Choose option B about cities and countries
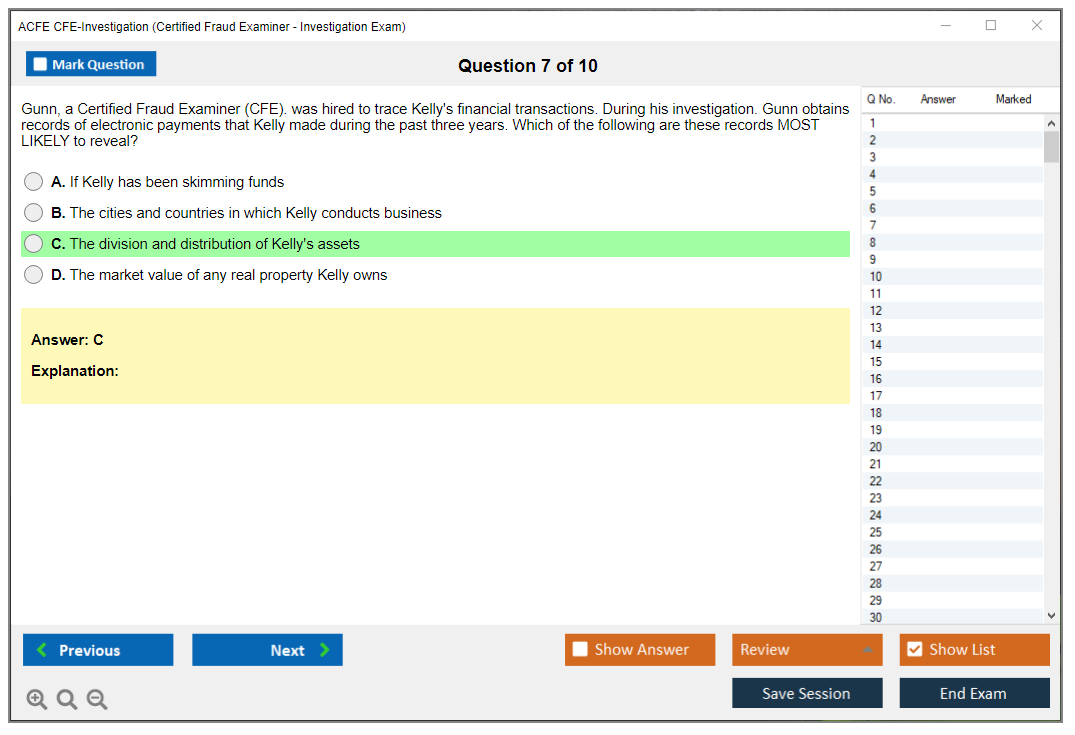 point(34,213)
